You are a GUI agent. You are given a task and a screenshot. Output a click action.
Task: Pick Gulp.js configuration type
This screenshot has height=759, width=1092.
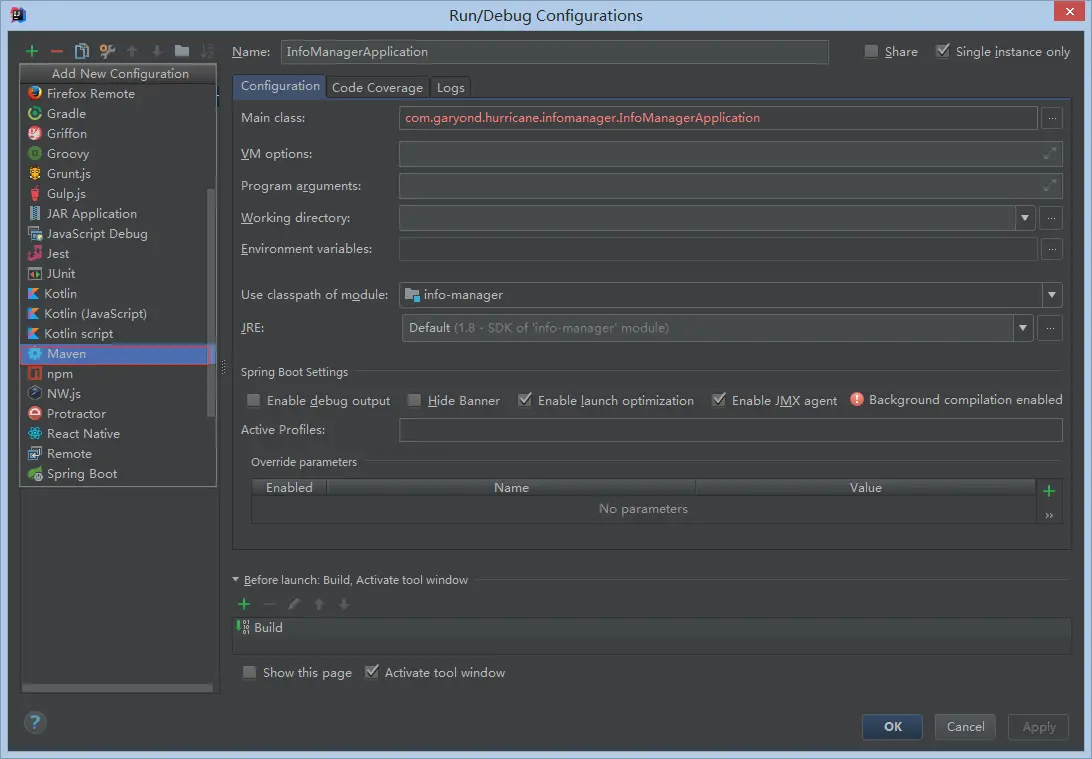pyautogui.click(x=114, y=194)
